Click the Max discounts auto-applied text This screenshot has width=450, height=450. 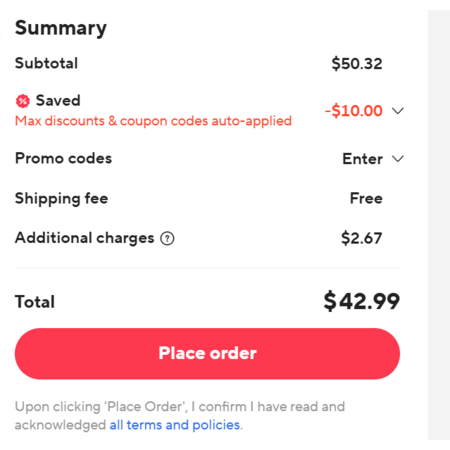153,121
